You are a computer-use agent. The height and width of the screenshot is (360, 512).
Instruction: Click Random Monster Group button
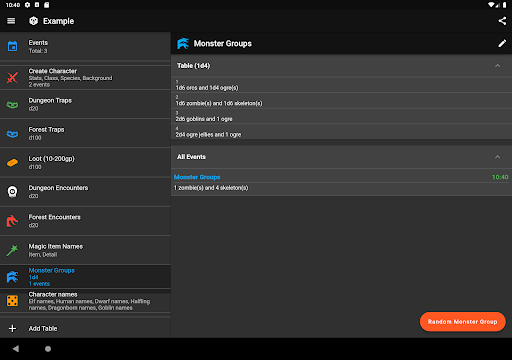(x=463, y=322)
